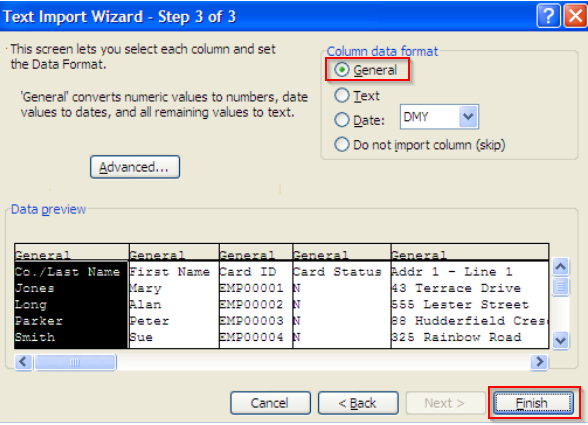Click the Cancel button
588x425 pixels.
(x=270, y=403)
